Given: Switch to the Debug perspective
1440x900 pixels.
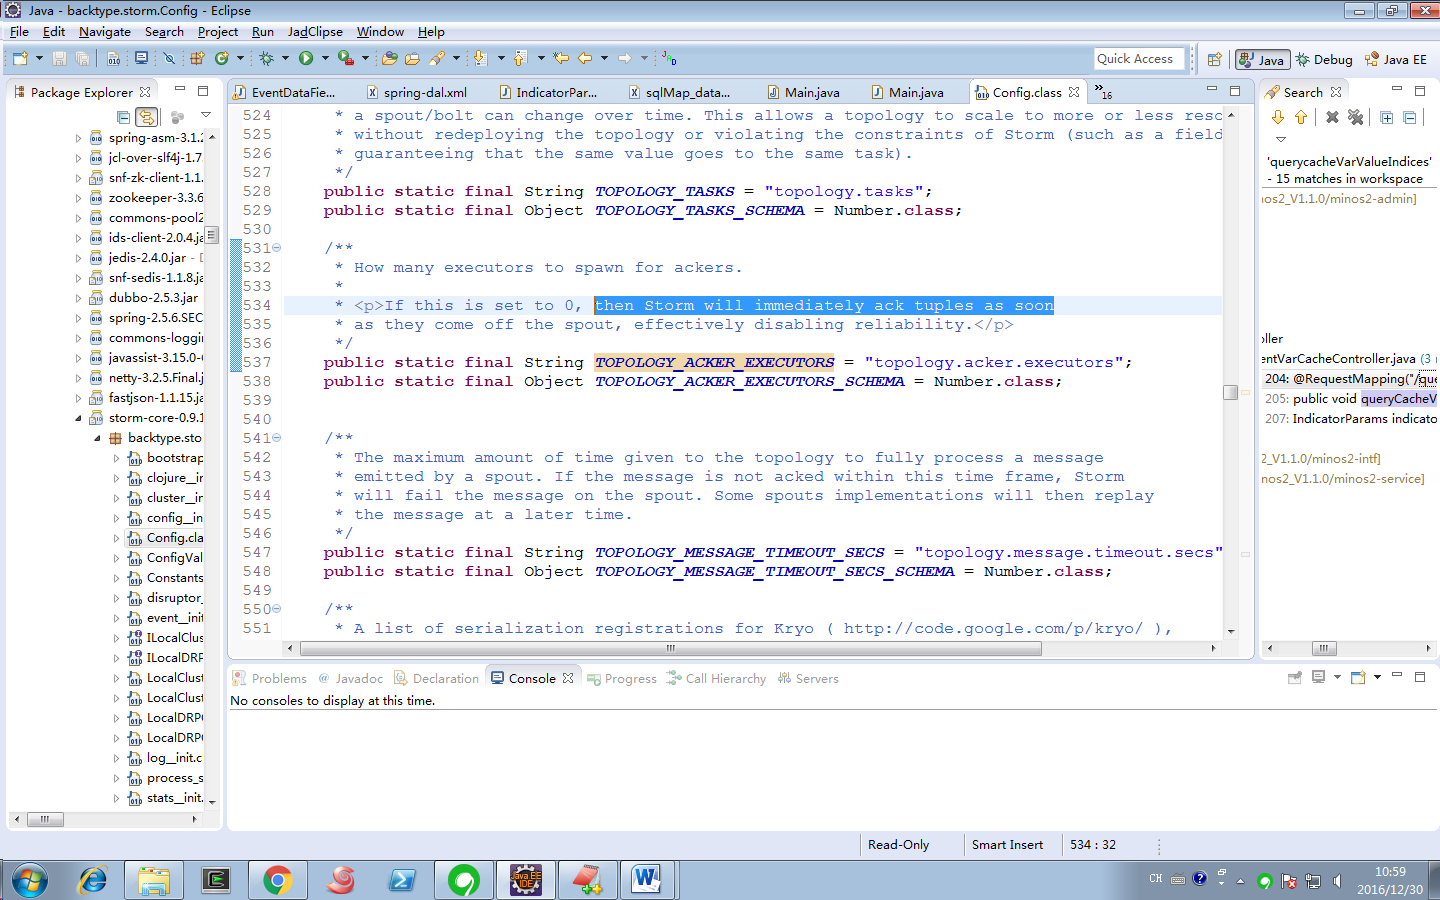Looking at the screenshot, I should pyautogui.click(x=1324, y=60).
